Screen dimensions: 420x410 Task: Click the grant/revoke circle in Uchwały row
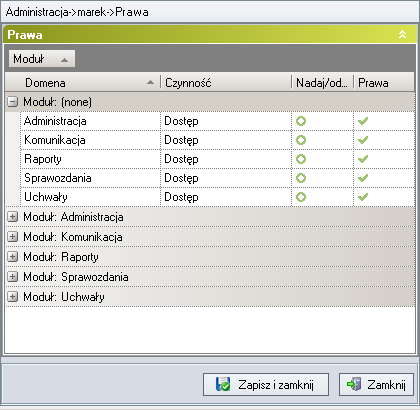point(301,197)
